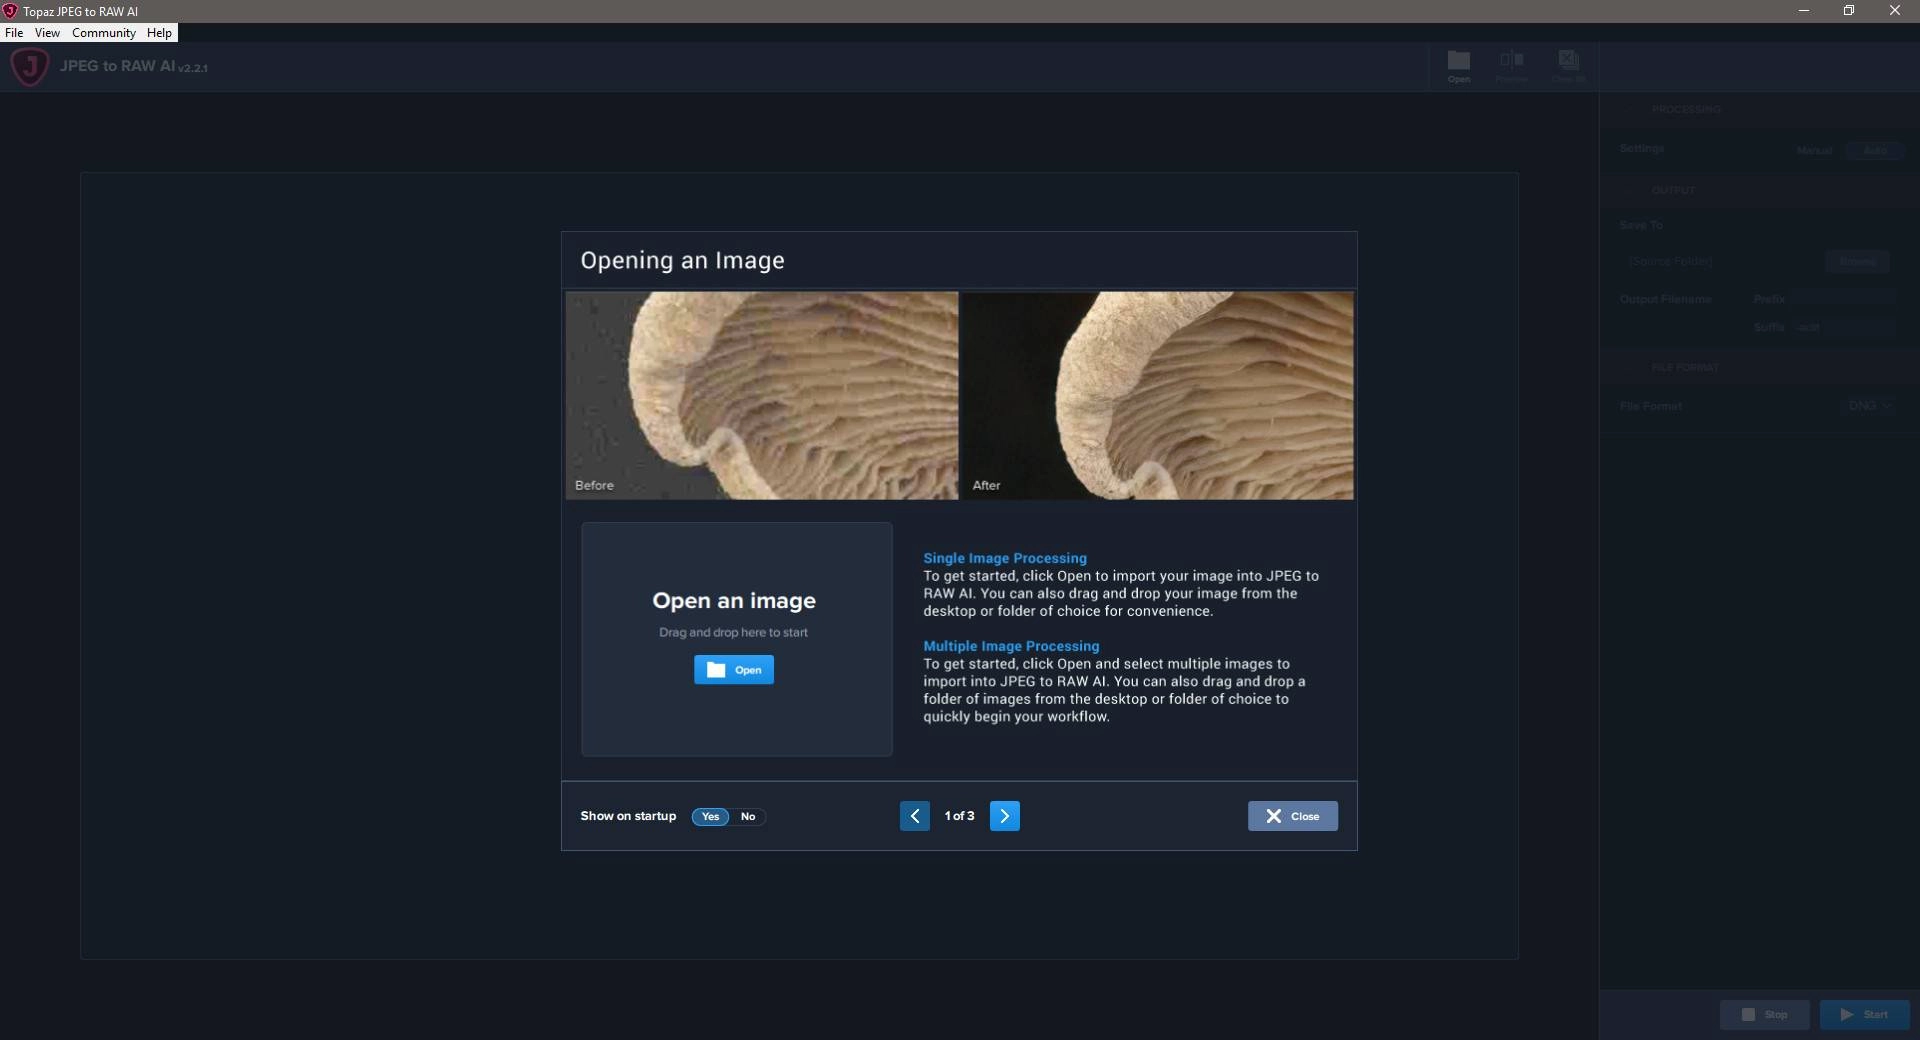Screen dimensions: 1920x1040
Task: Click the '1 of 3' page indicator
Action: click(x=959, y=816)
